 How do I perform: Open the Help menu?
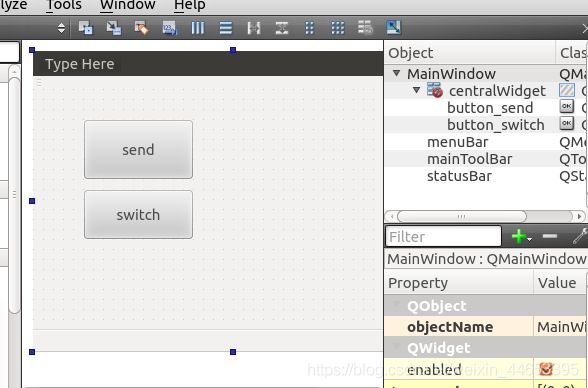(x=190, y=5)
